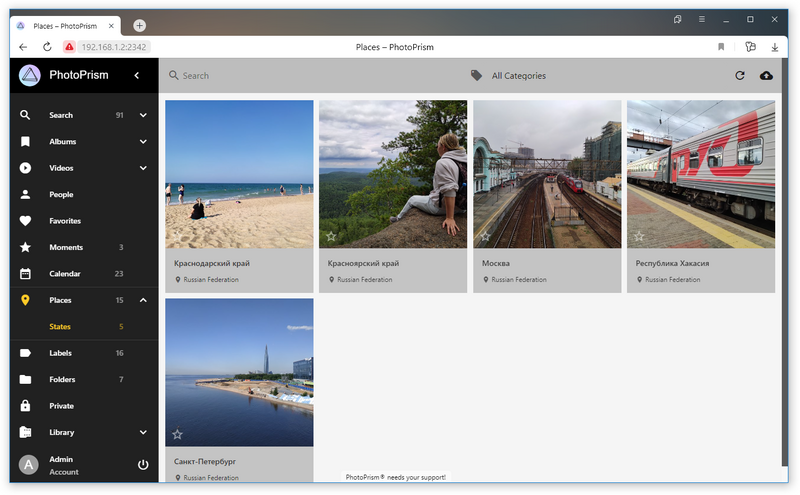This screenshot has height=495, width=800.
Task: Reload results with the refresh icon
Action: coord(740,76)
